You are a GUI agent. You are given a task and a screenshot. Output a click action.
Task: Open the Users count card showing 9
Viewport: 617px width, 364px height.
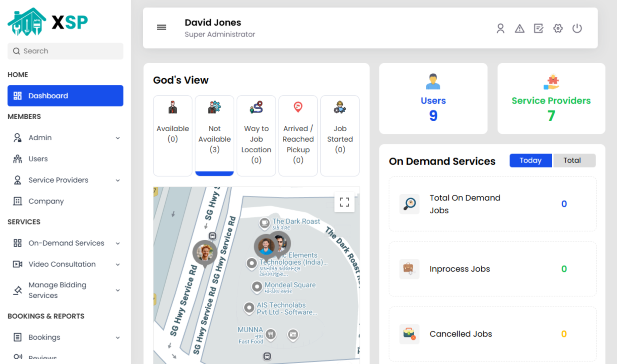pos(433,98)
